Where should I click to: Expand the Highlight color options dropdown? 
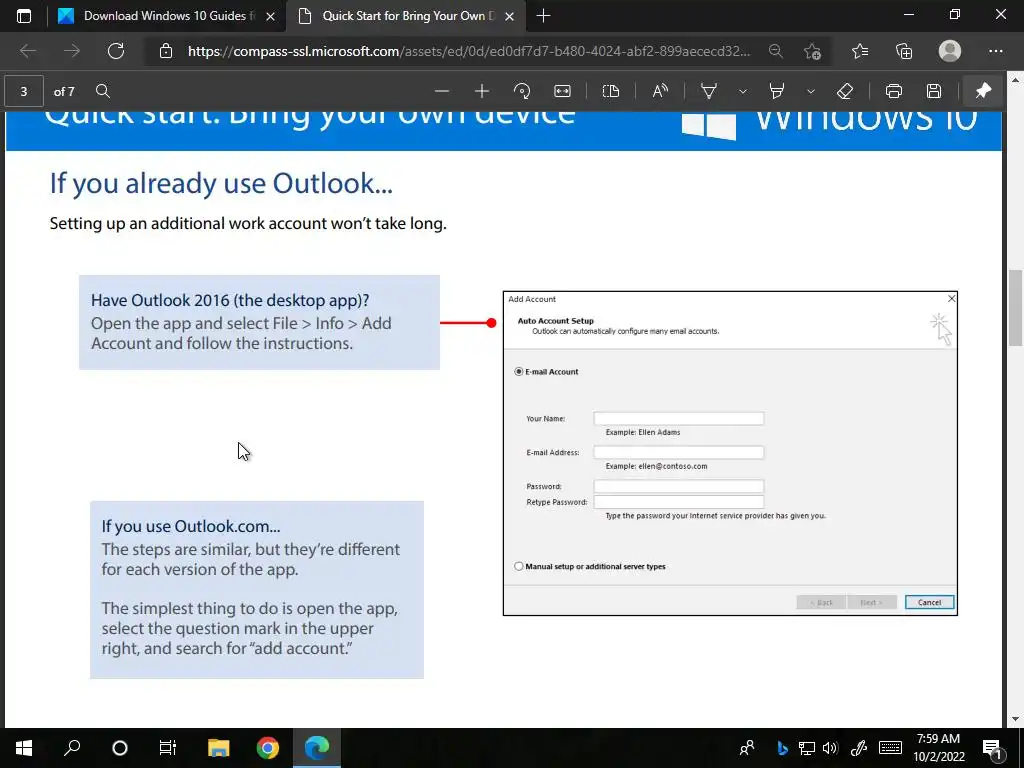[810, 91]
